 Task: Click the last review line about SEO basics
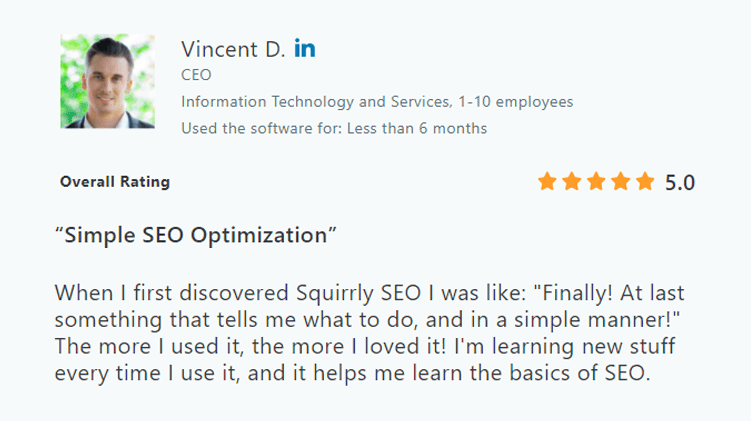[x=353, y=373]
